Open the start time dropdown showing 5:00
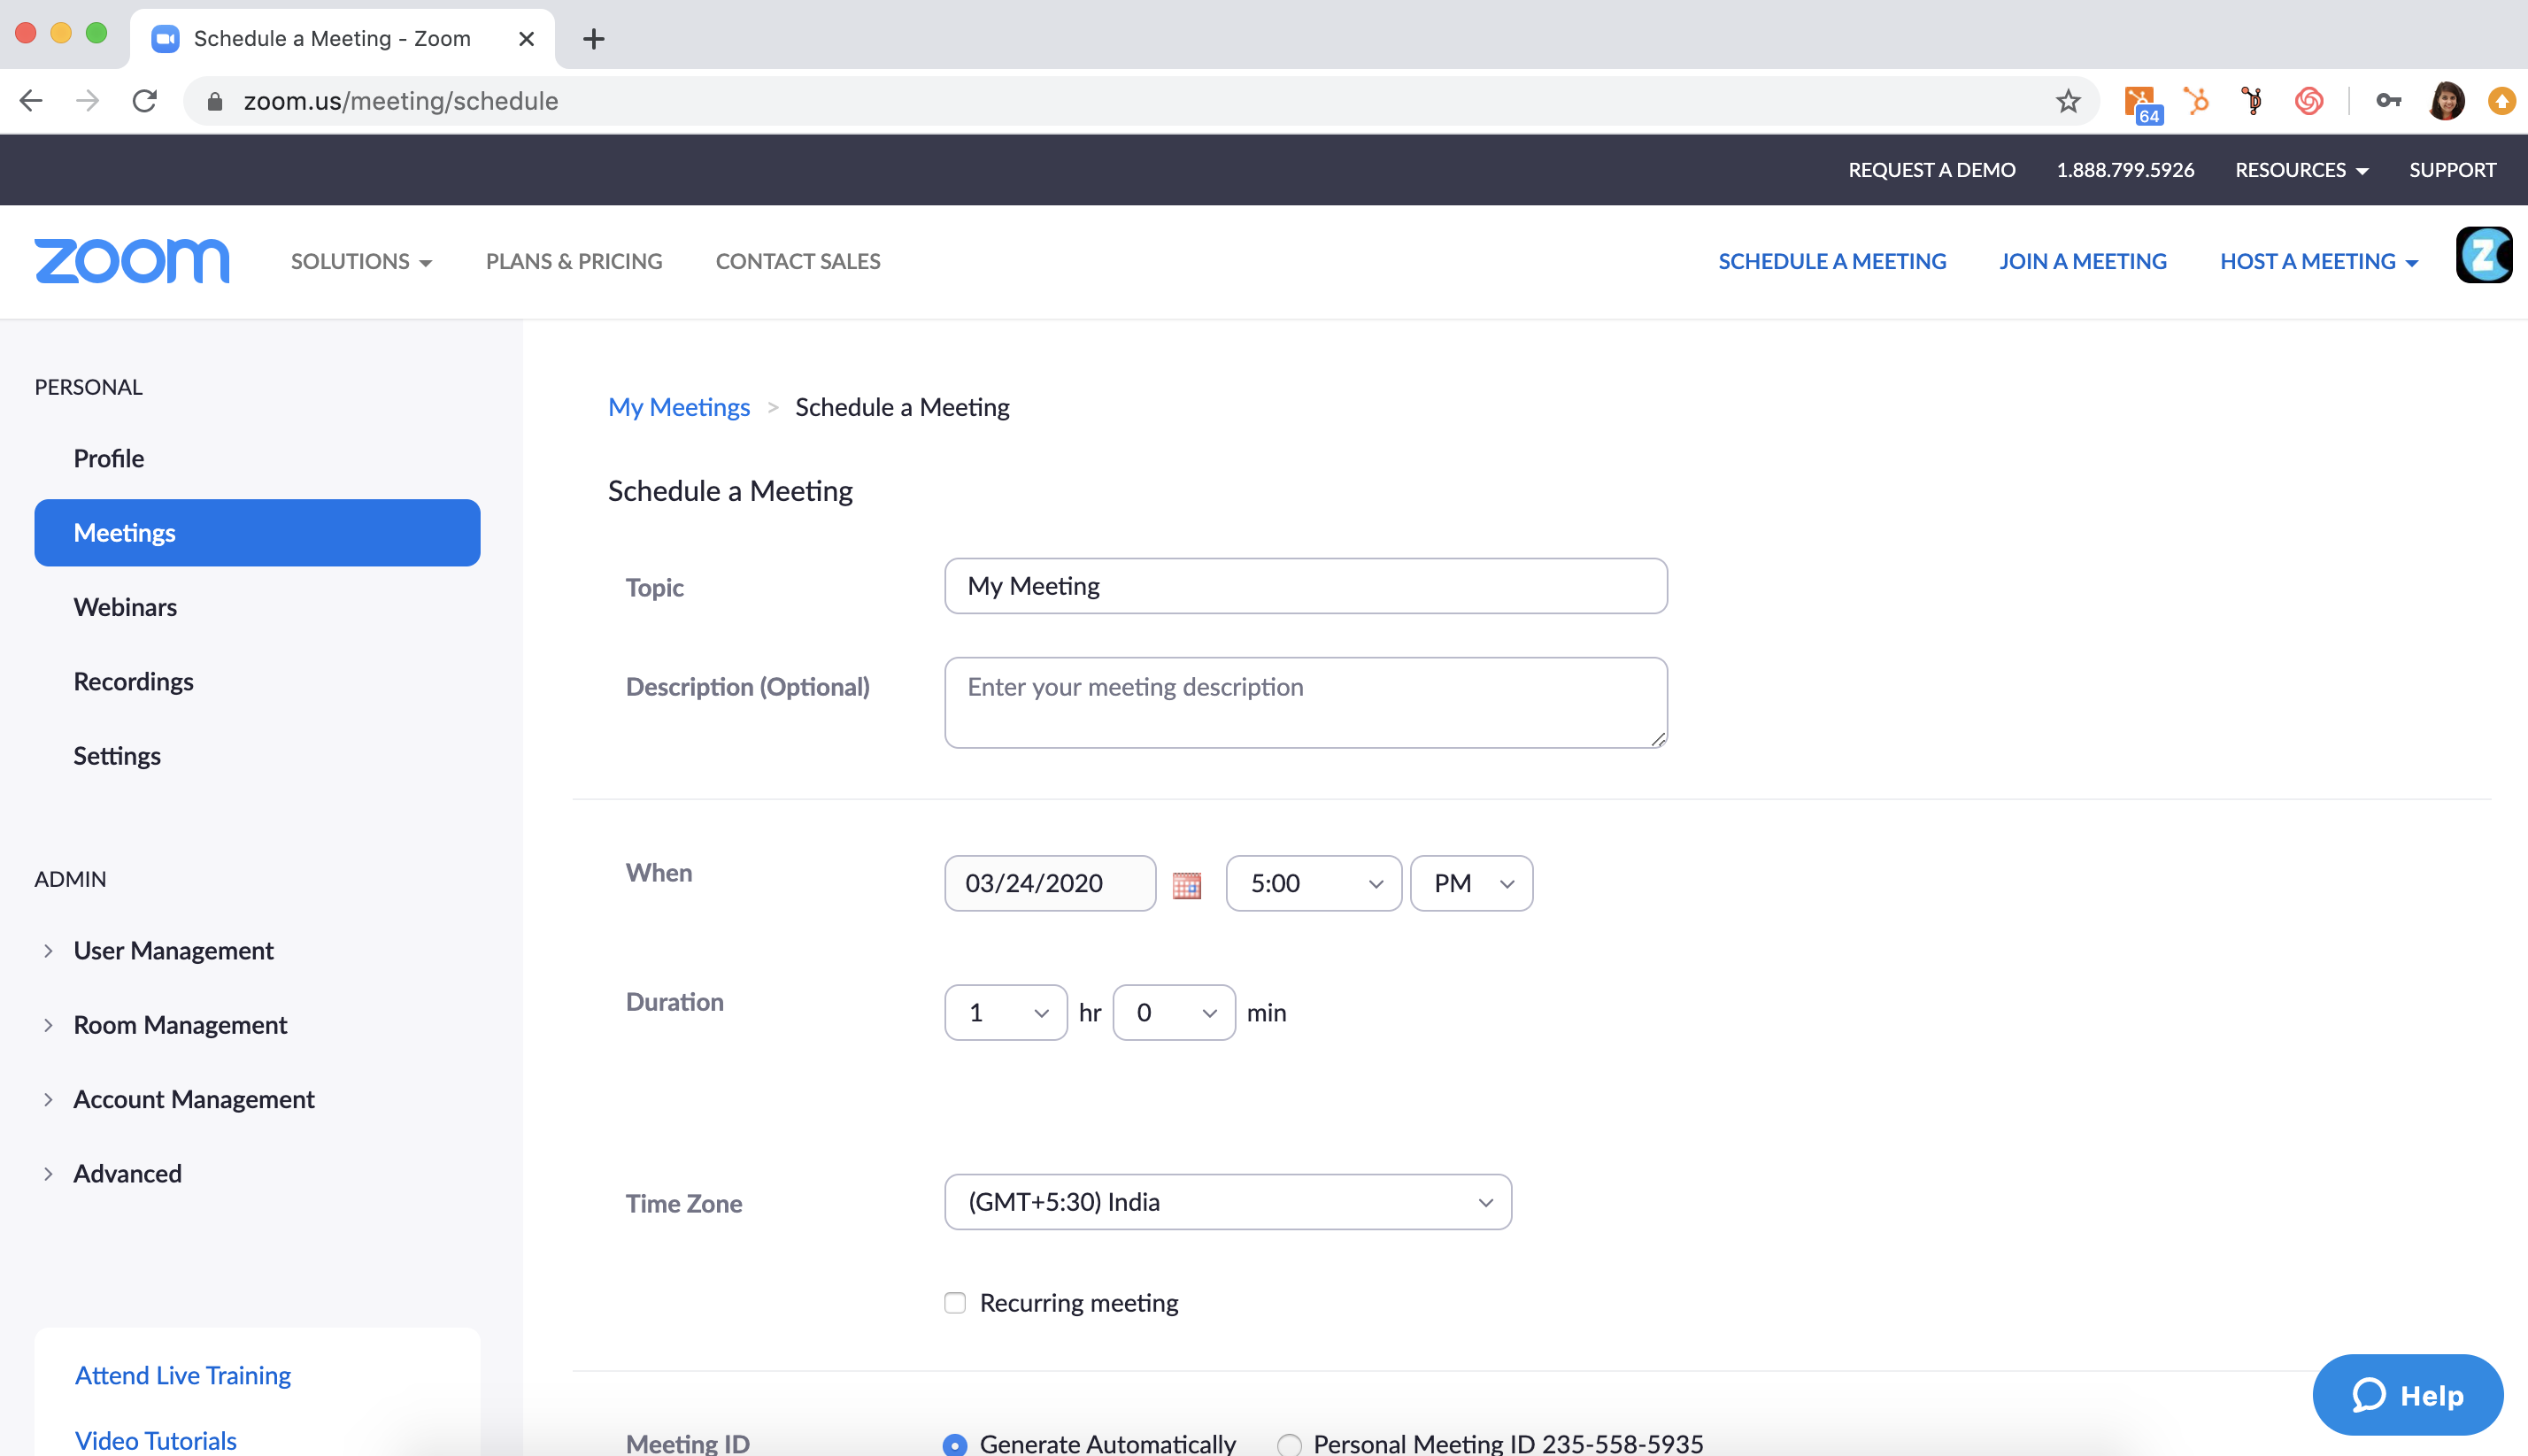The width and height of the screenshot is (2528, 1456). 1313,883
